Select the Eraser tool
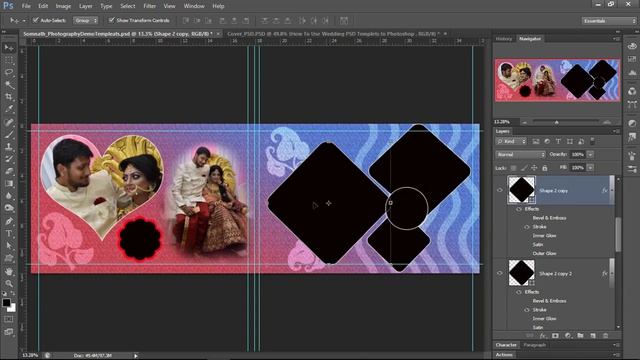640x360 pixels. (x=9, y=171)
